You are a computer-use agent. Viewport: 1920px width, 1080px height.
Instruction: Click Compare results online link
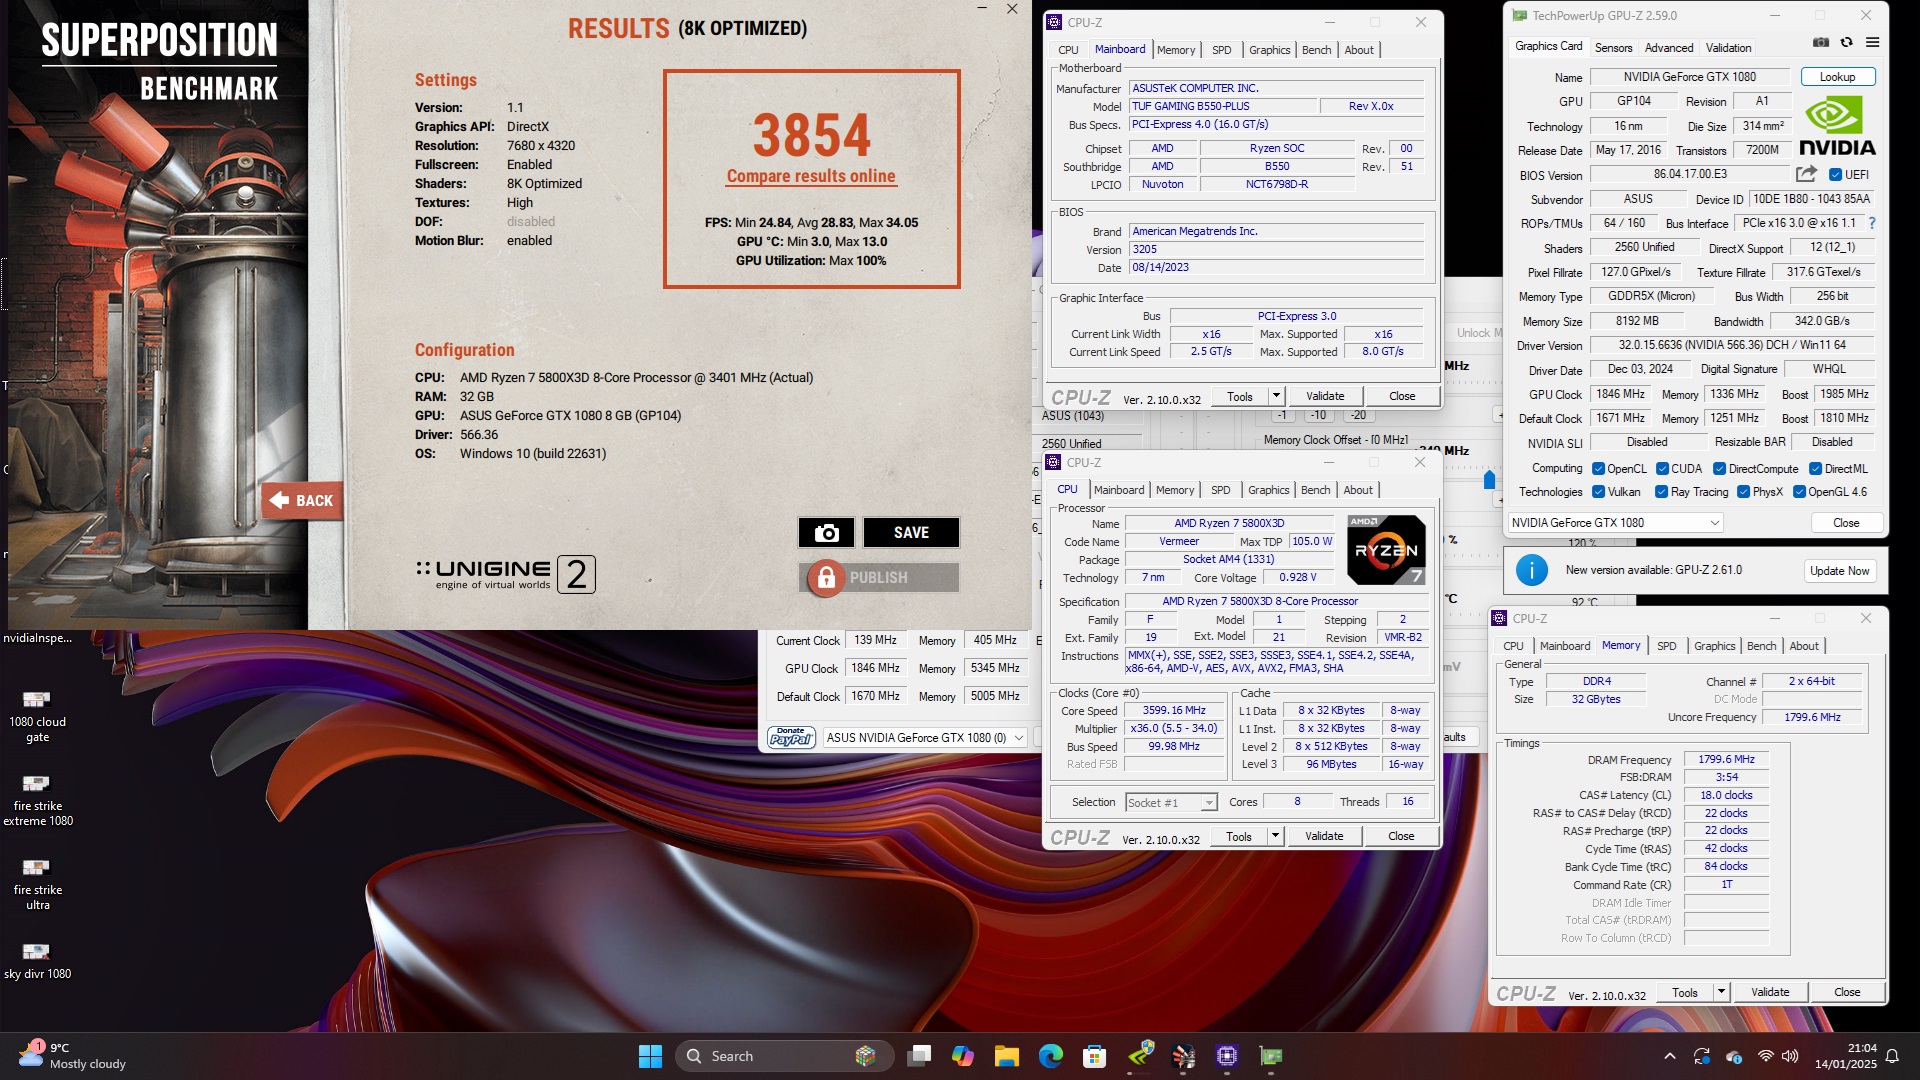[811, 176]
